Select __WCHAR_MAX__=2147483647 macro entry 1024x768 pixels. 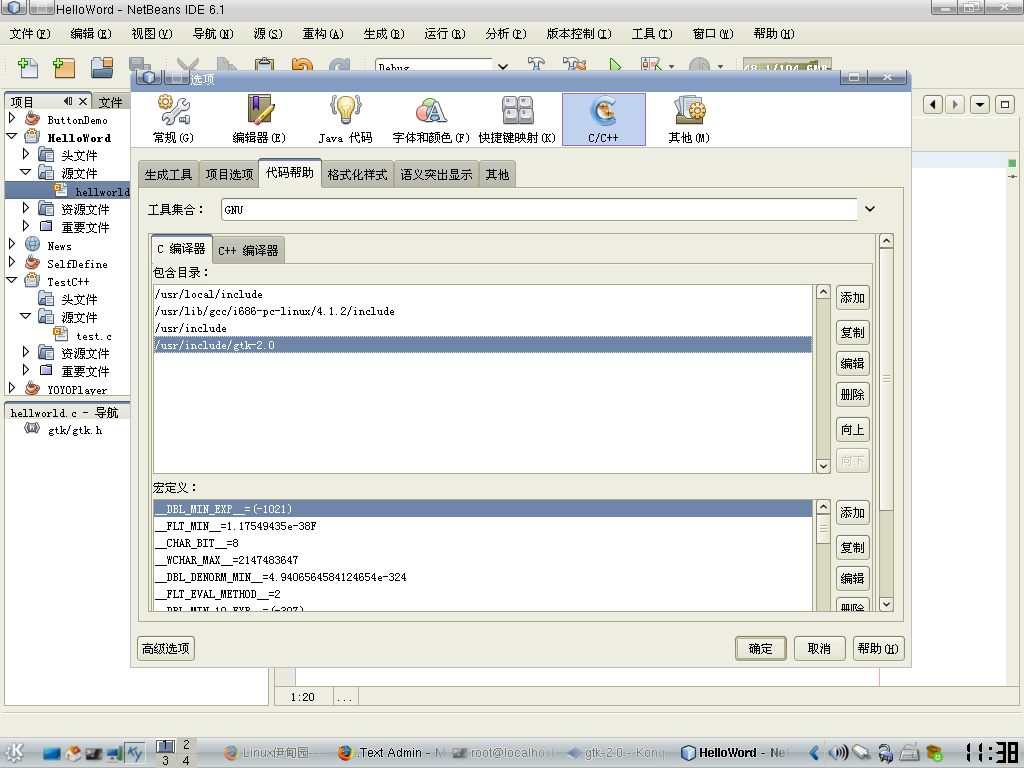[x=483, y=560]
